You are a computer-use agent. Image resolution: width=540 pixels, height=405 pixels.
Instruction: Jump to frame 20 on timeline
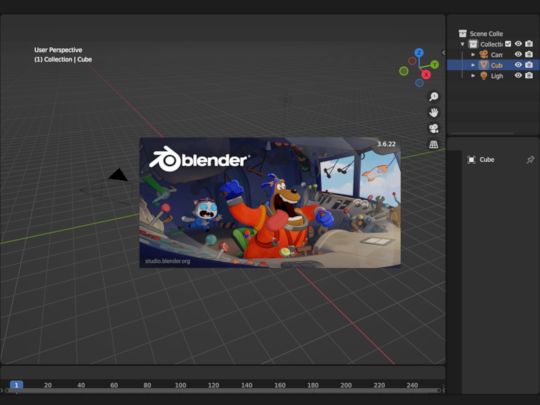coord(48,385)
